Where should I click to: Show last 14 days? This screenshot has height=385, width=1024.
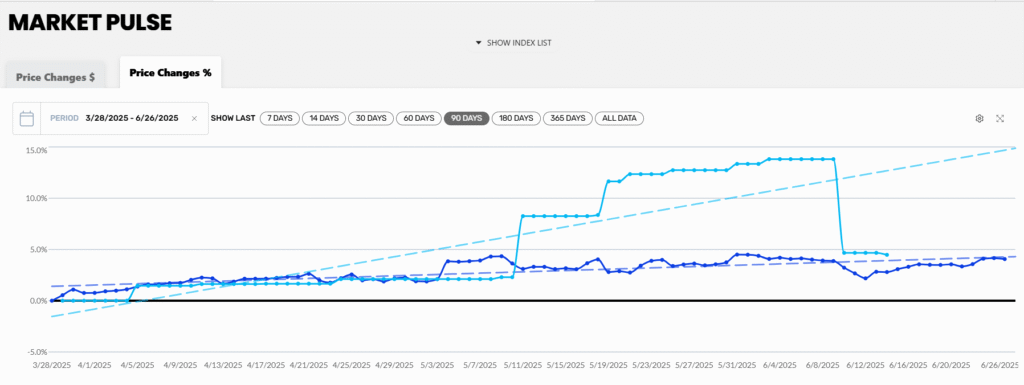(324, 118)
